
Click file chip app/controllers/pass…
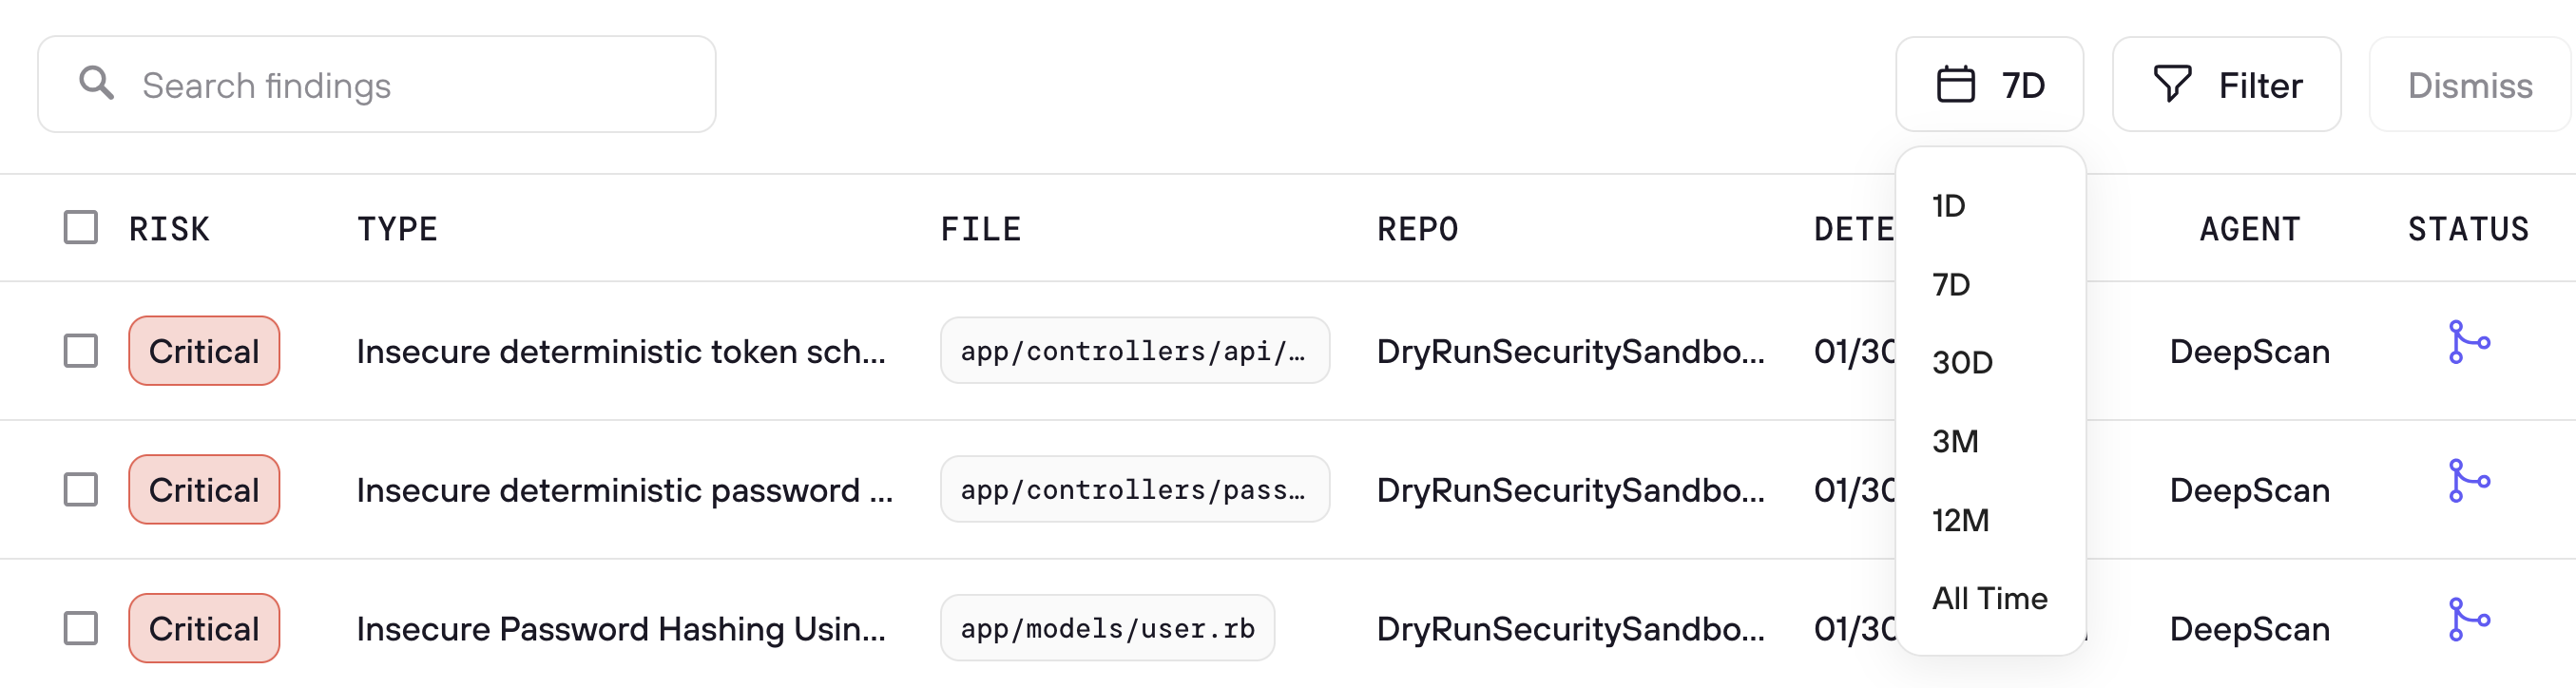pyautogui.click(x=1135, y=490)
